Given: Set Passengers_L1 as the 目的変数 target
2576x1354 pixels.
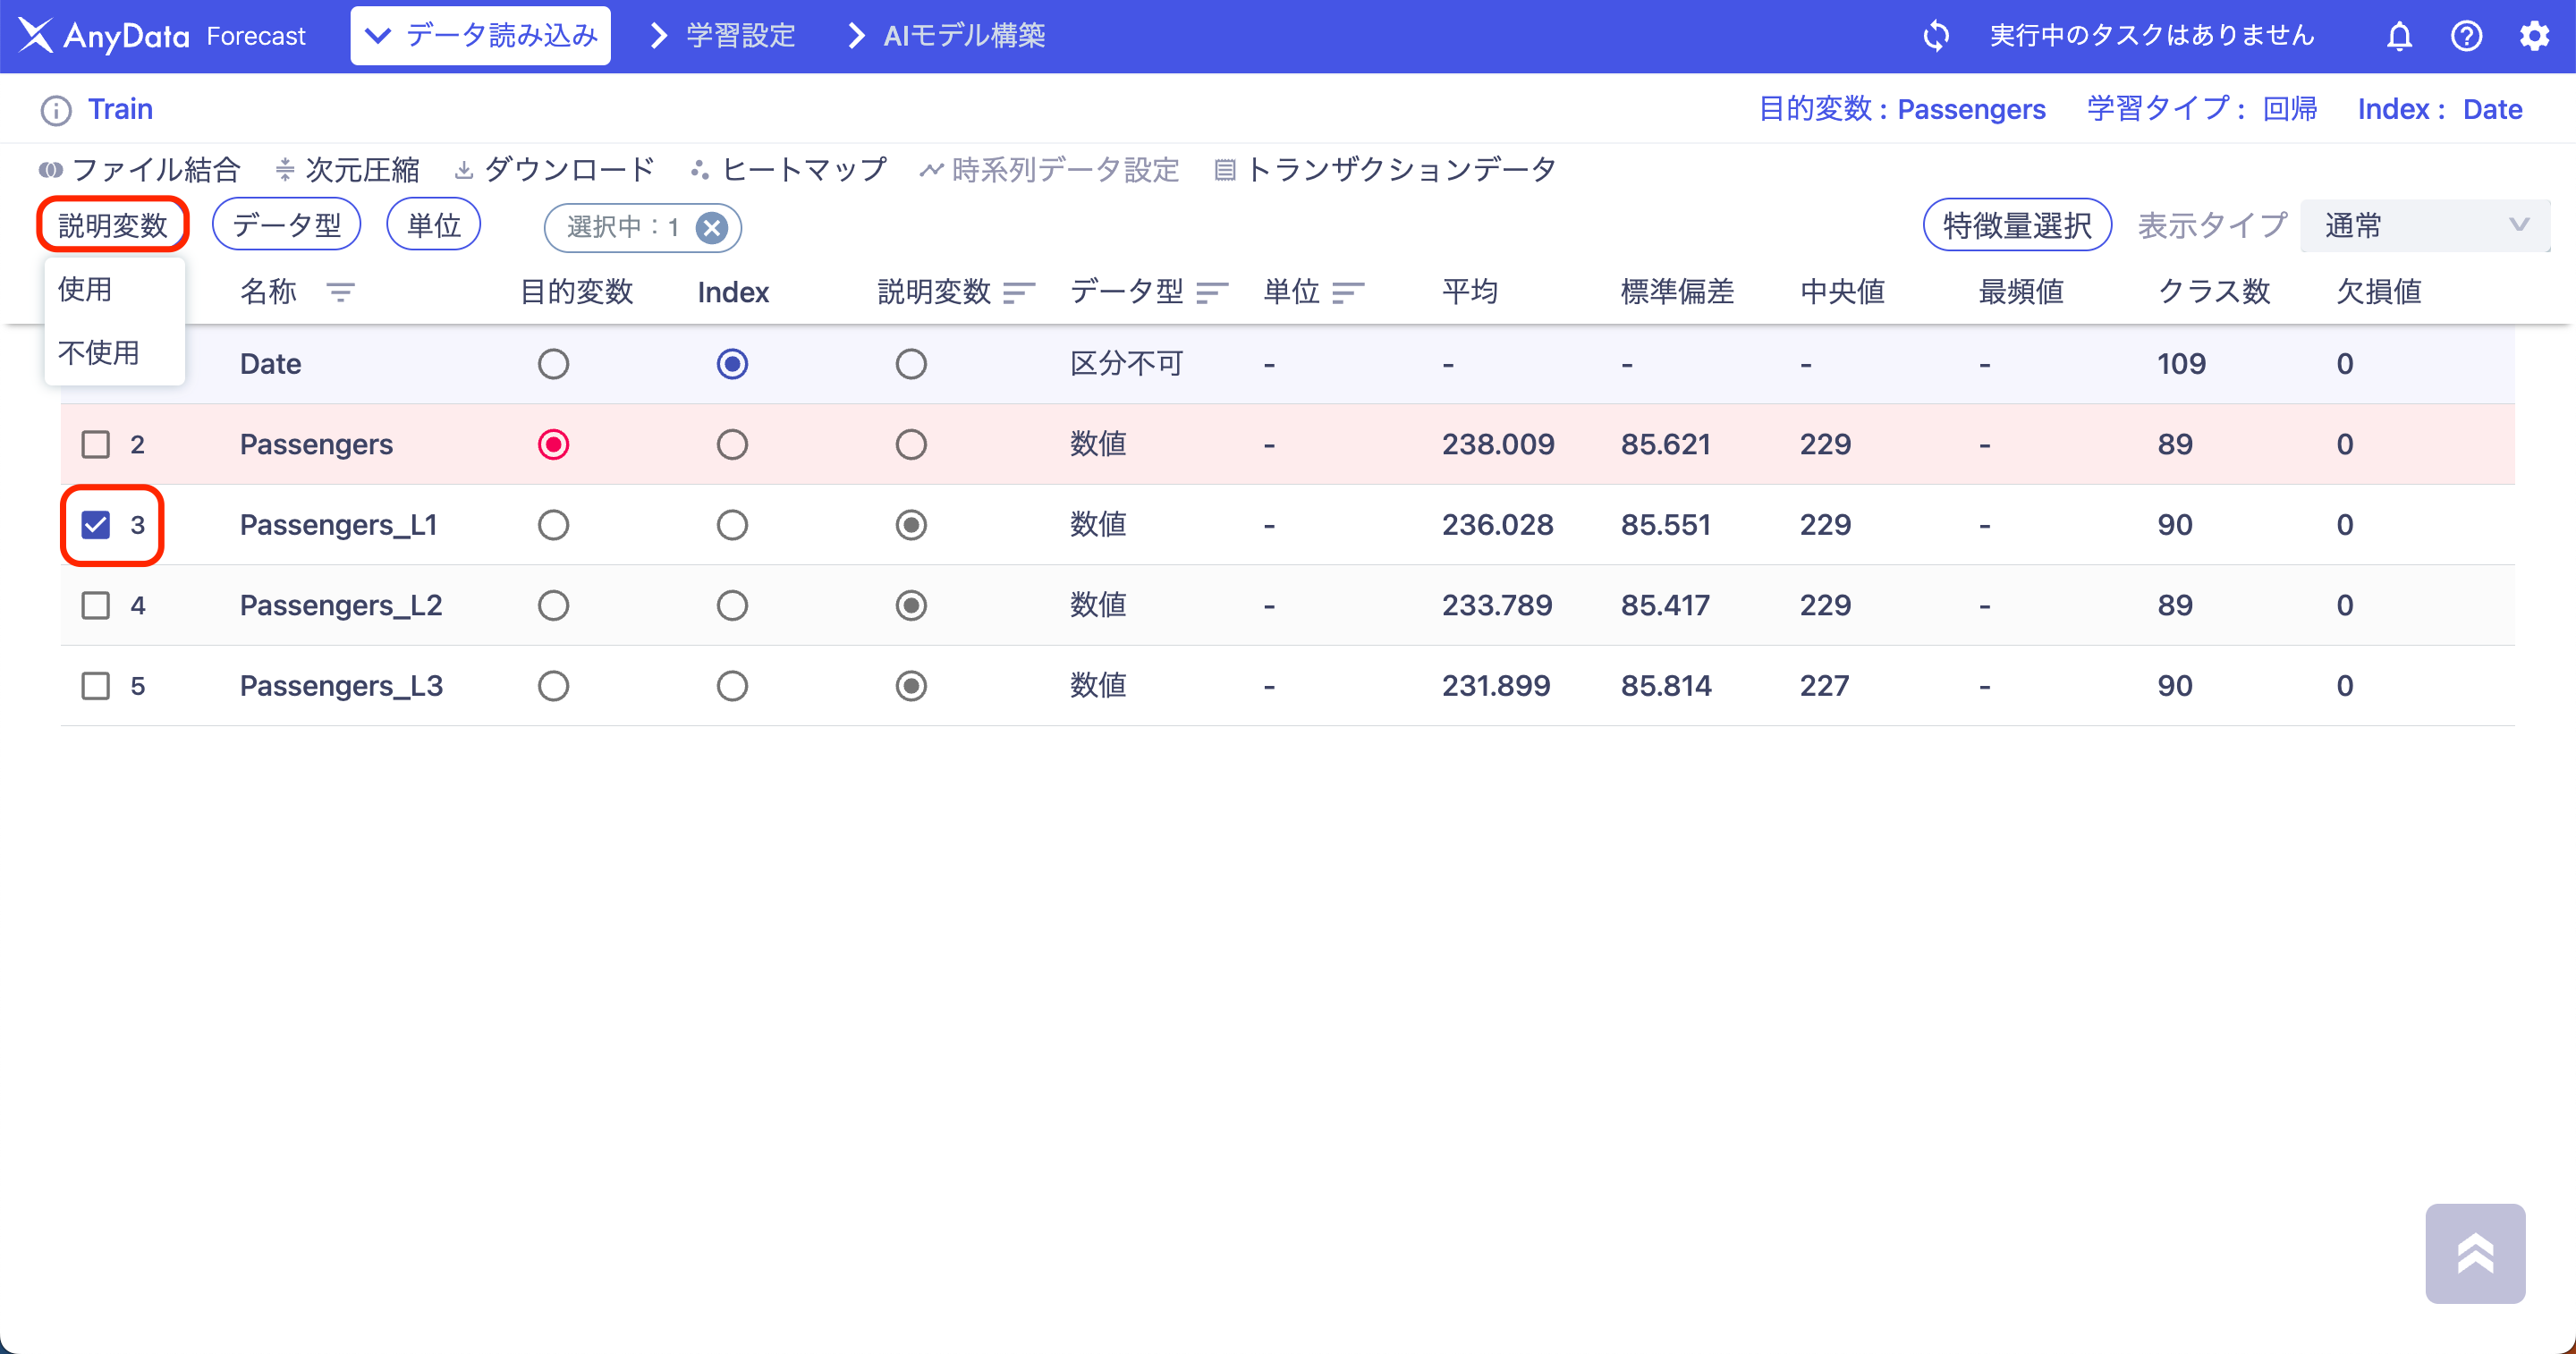Looking at the screenshot, I should coord(554,524).
